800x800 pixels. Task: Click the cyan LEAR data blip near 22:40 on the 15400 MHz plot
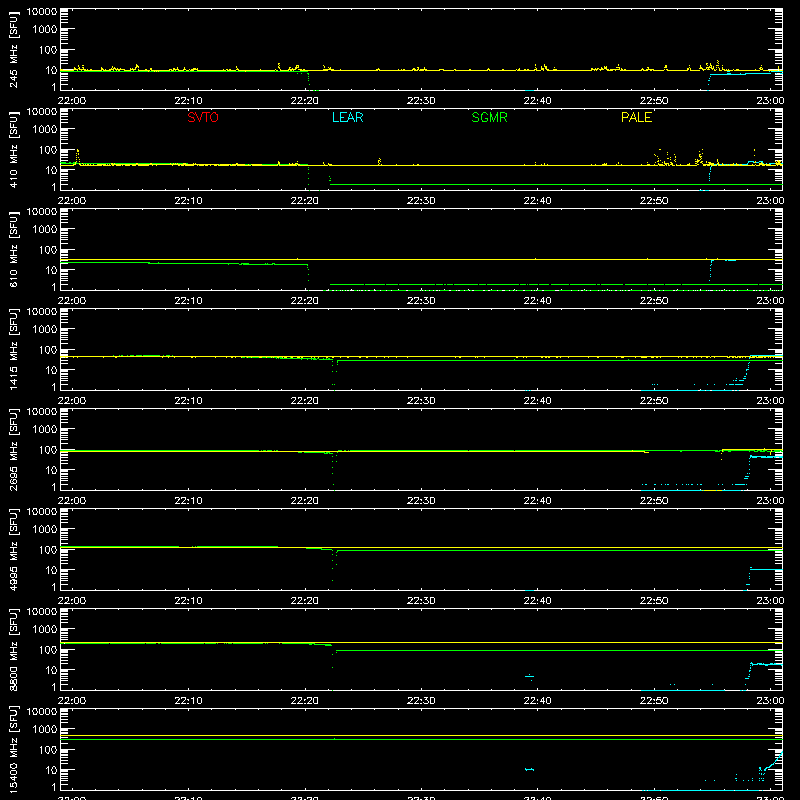530,769
